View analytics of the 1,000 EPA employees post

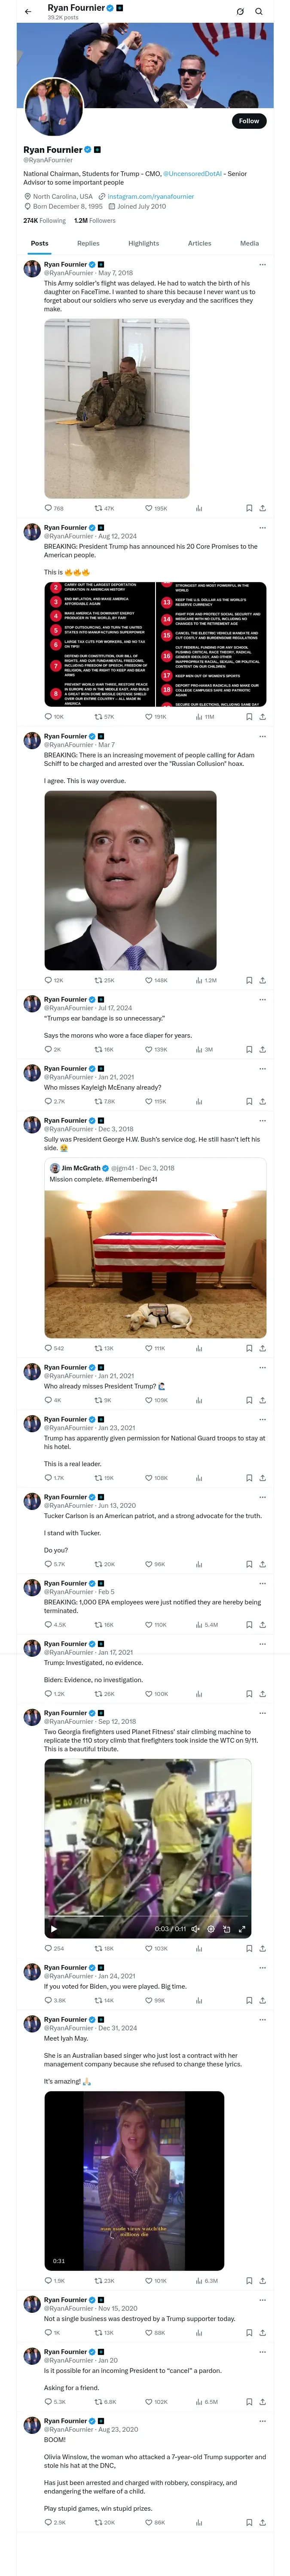coord(199,1624)
